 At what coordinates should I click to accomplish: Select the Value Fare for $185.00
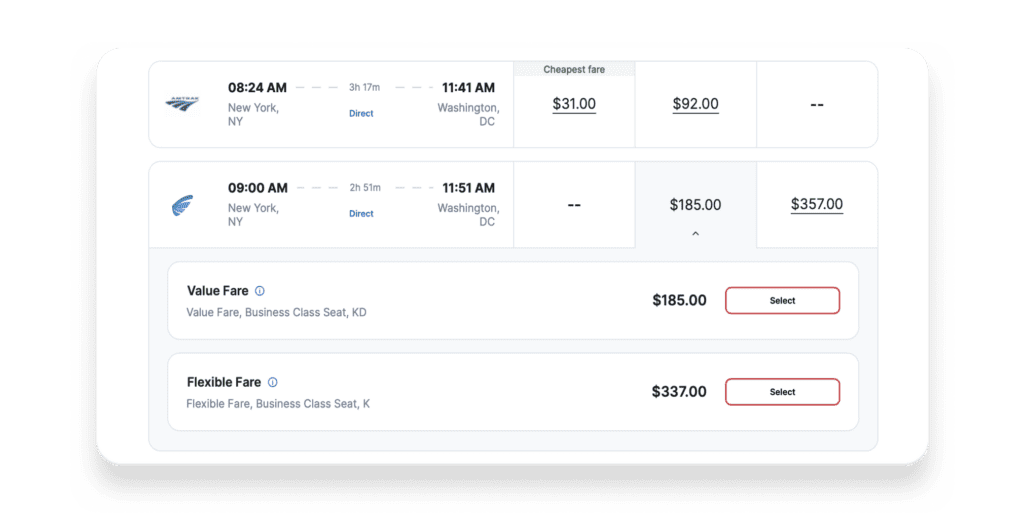click(782, 301)
